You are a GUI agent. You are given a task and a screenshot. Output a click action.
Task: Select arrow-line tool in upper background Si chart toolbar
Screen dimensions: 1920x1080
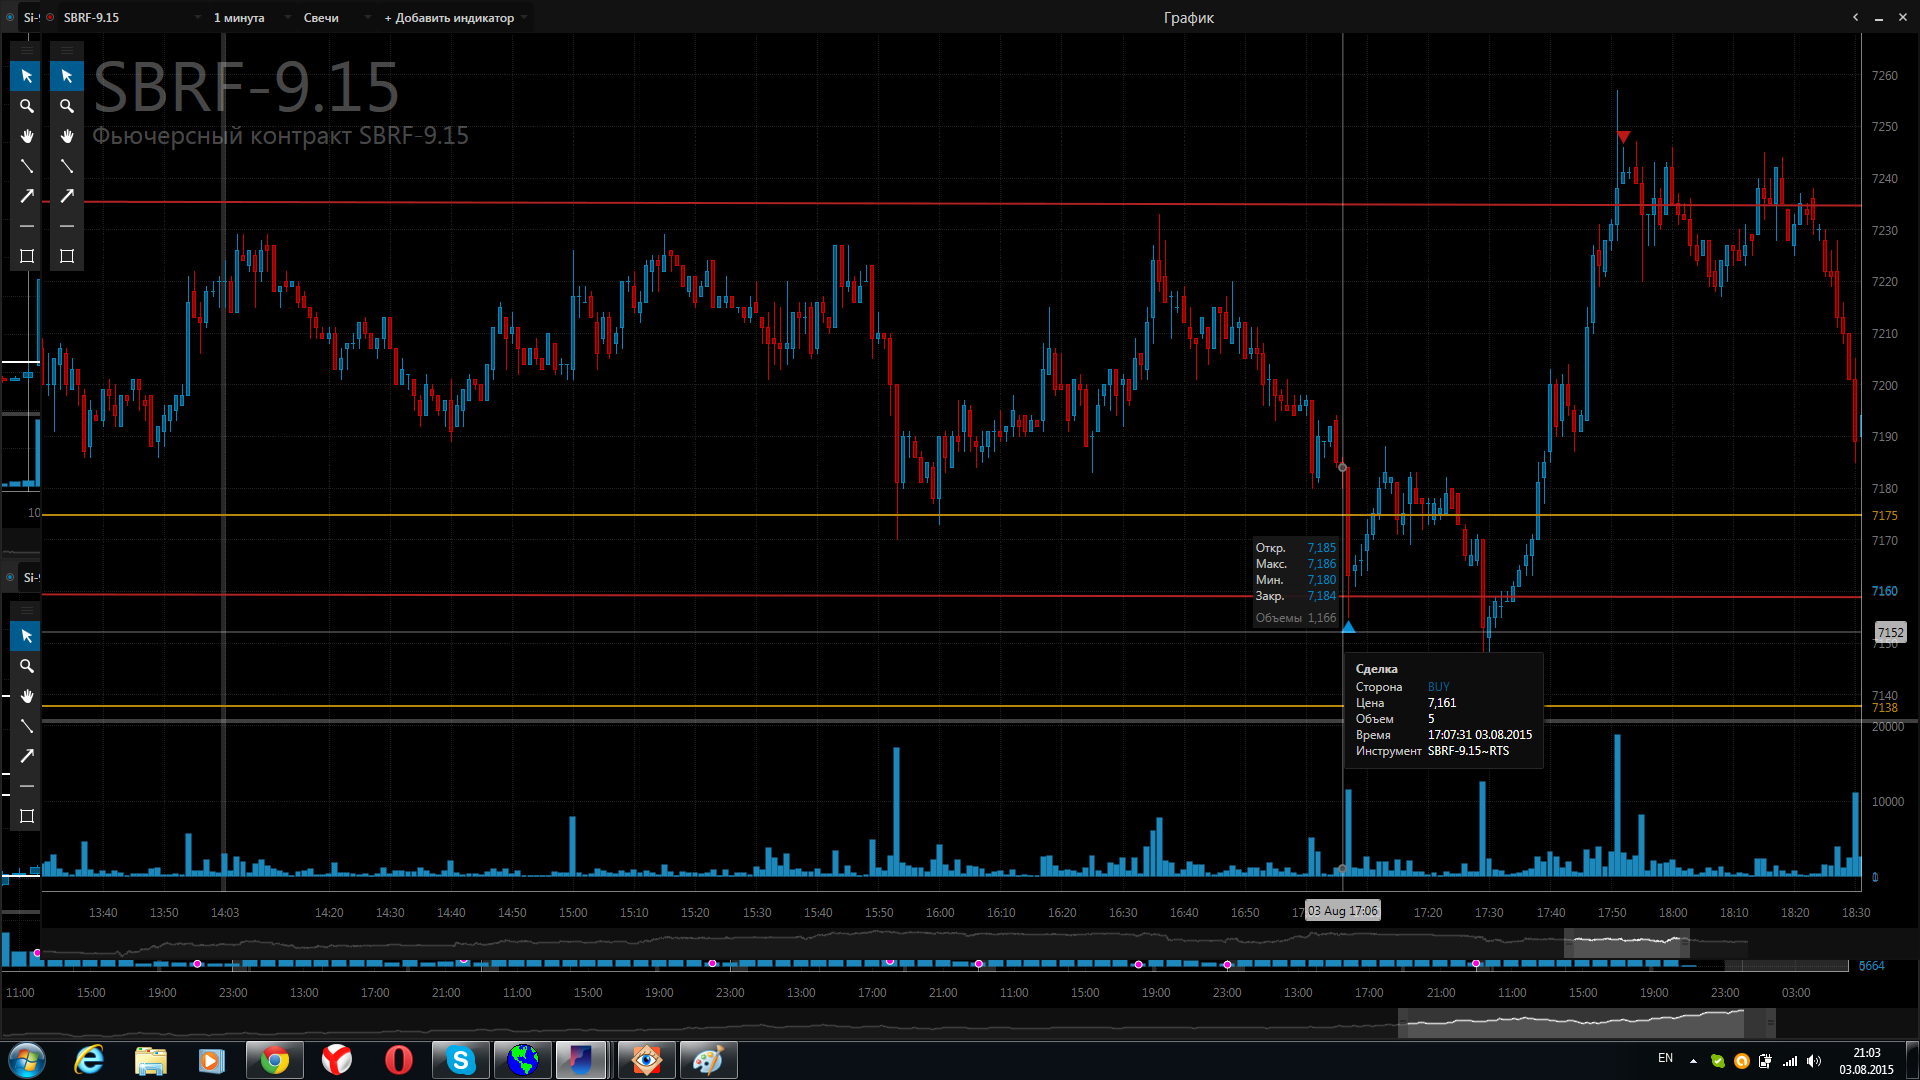click(27, 196)
